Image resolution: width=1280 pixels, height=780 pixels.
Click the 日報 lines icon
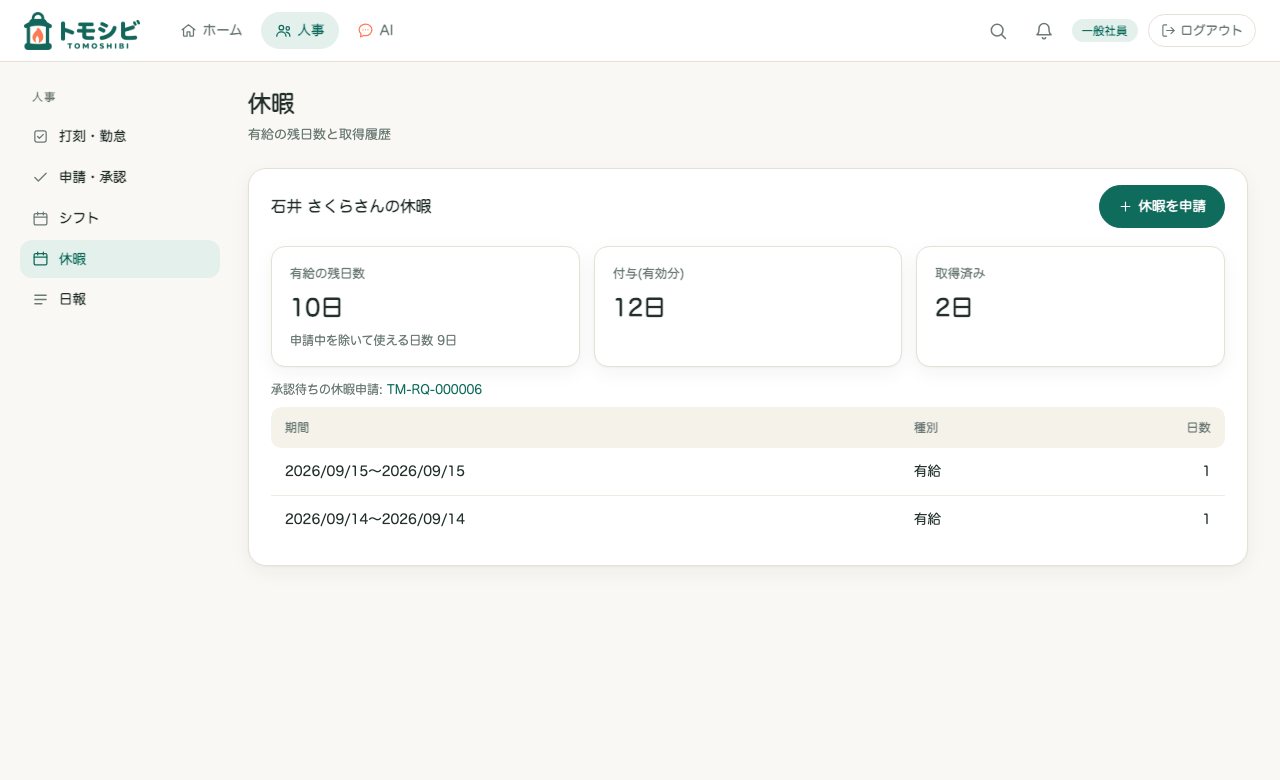(x=40, y=299)
